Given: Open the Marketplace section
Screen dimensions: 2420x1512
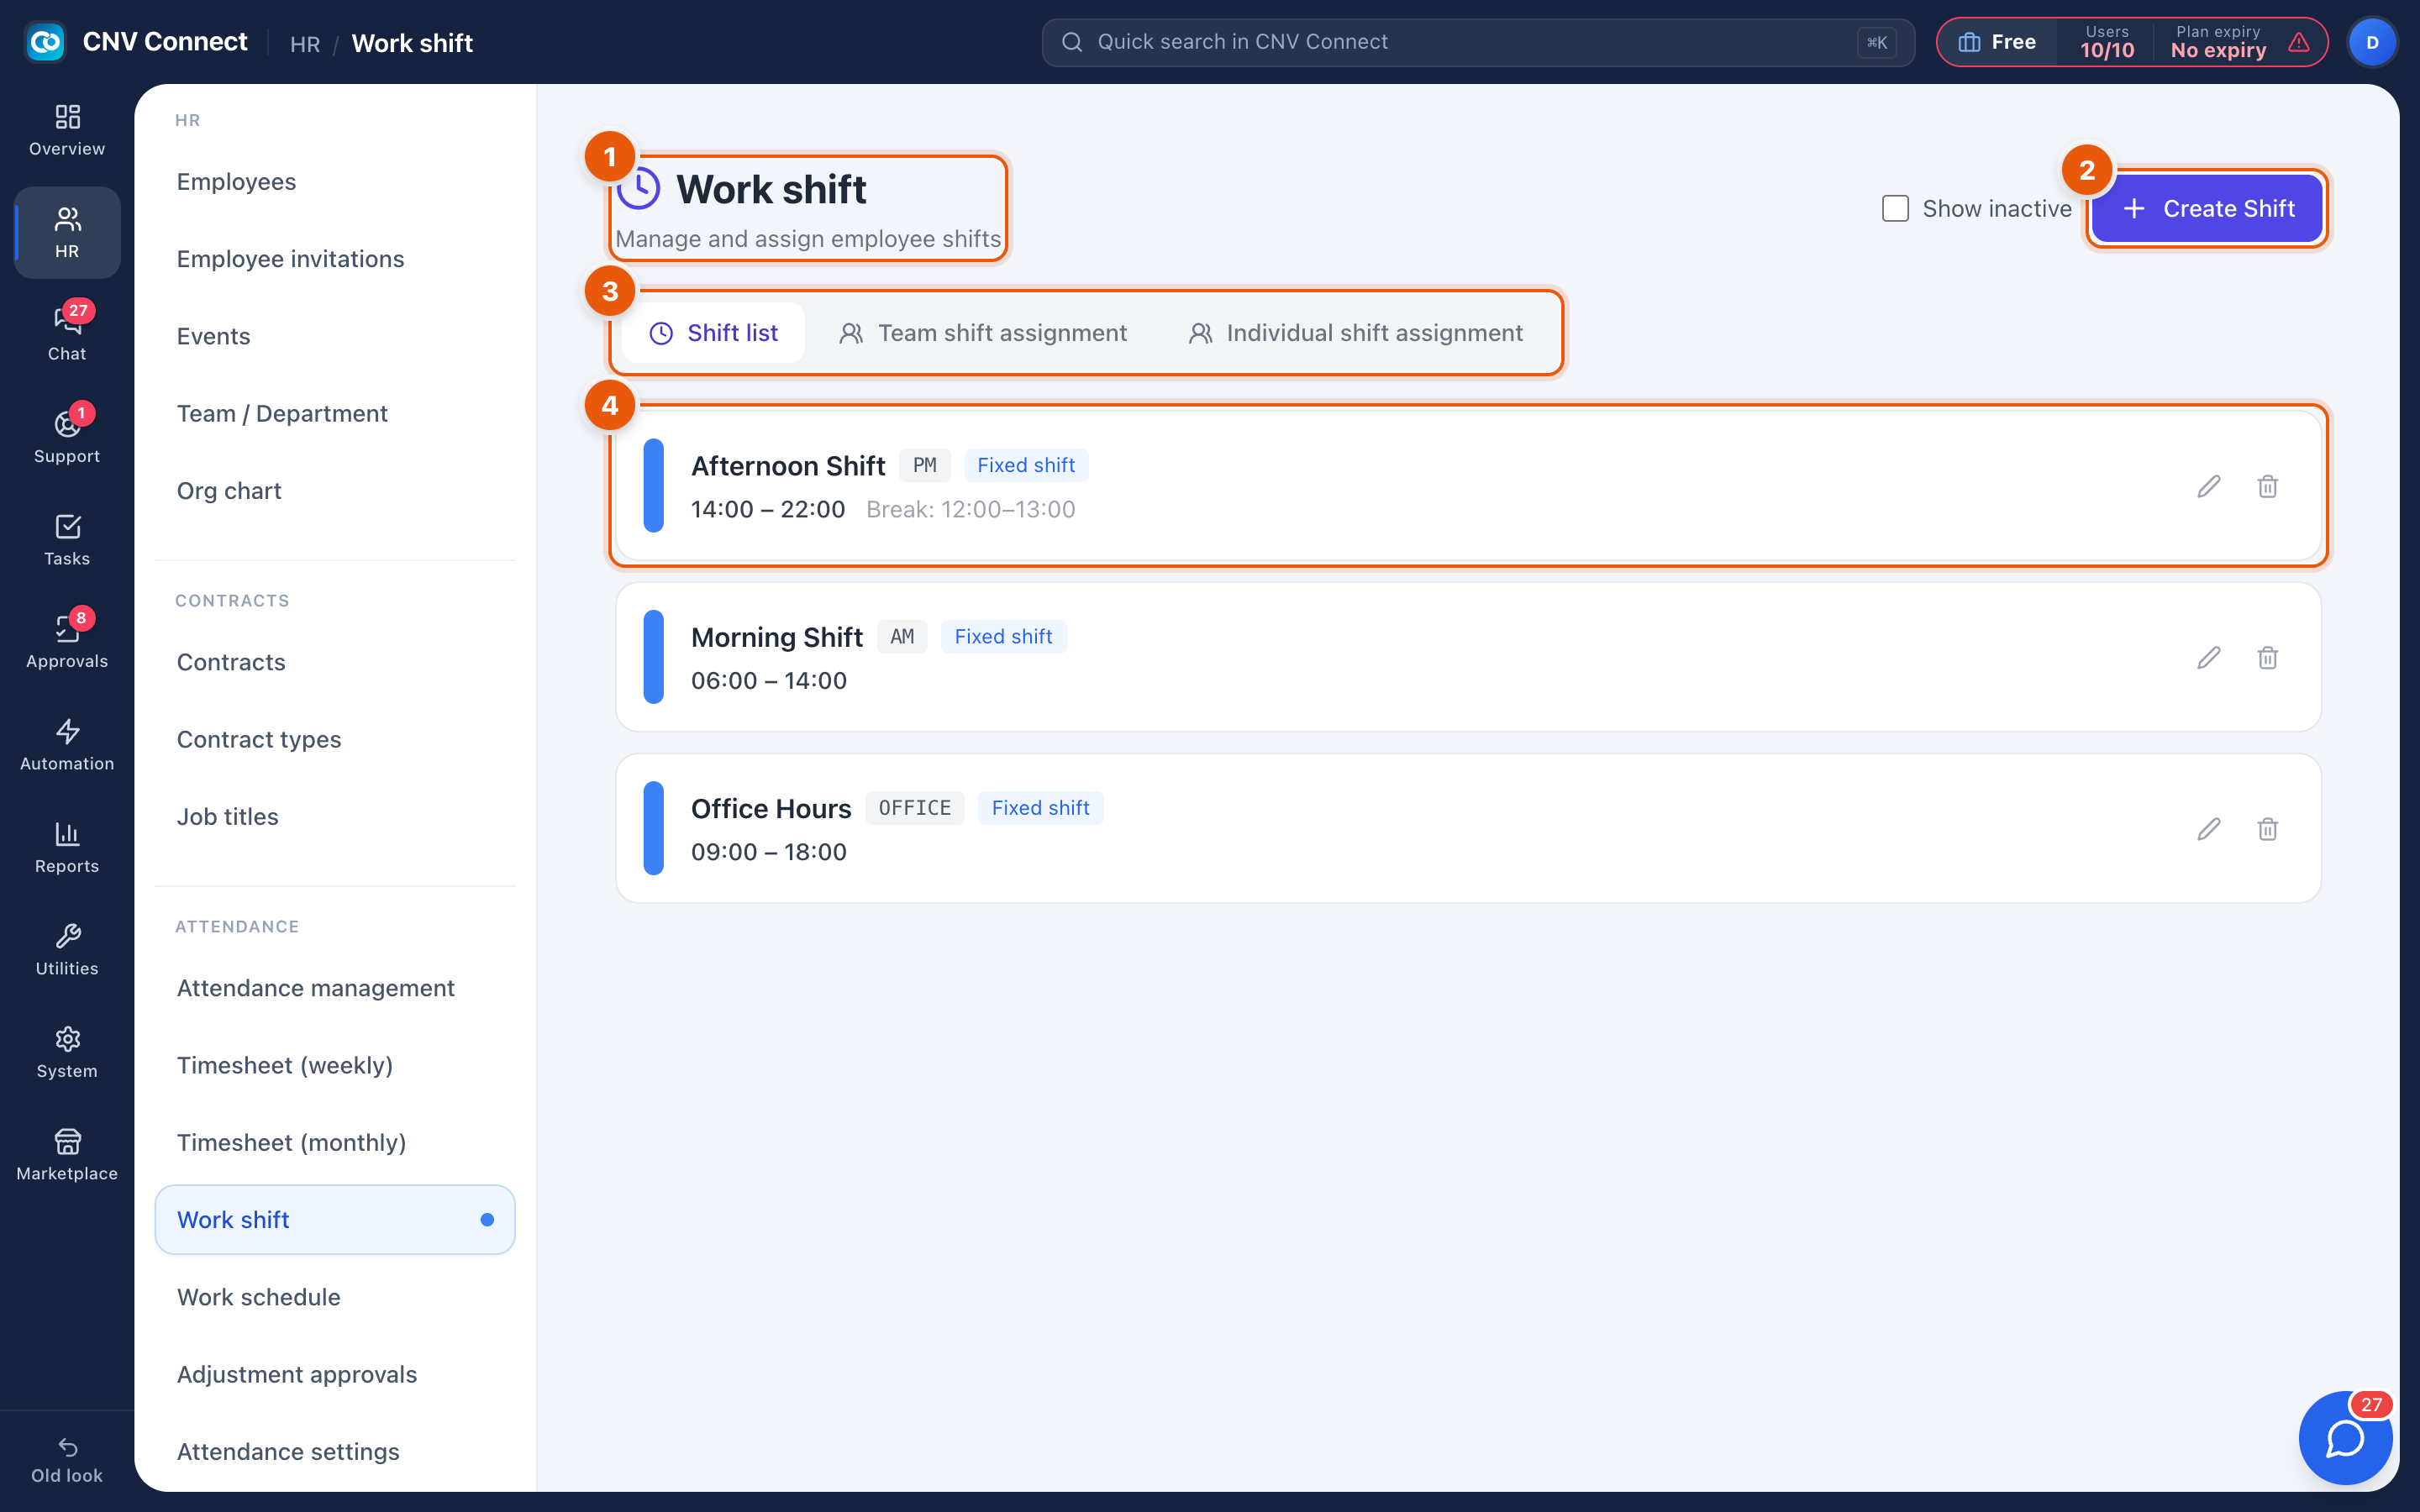Looking at the screenshot, I should [x=67, y=1155].
